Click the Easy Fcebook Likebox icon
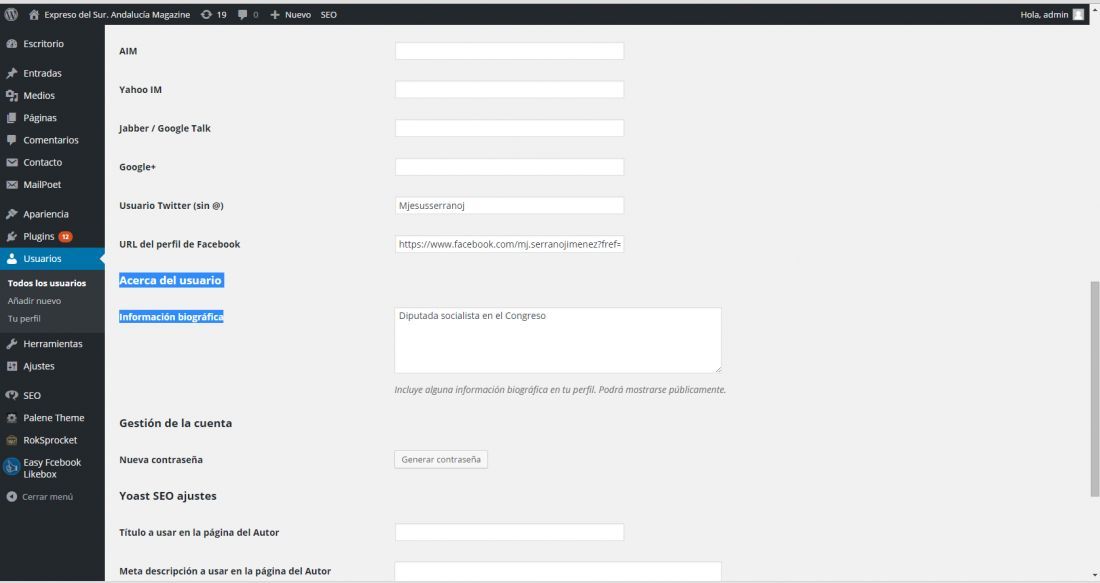This screenshot has width=1100, height=583. click(12, 467)
